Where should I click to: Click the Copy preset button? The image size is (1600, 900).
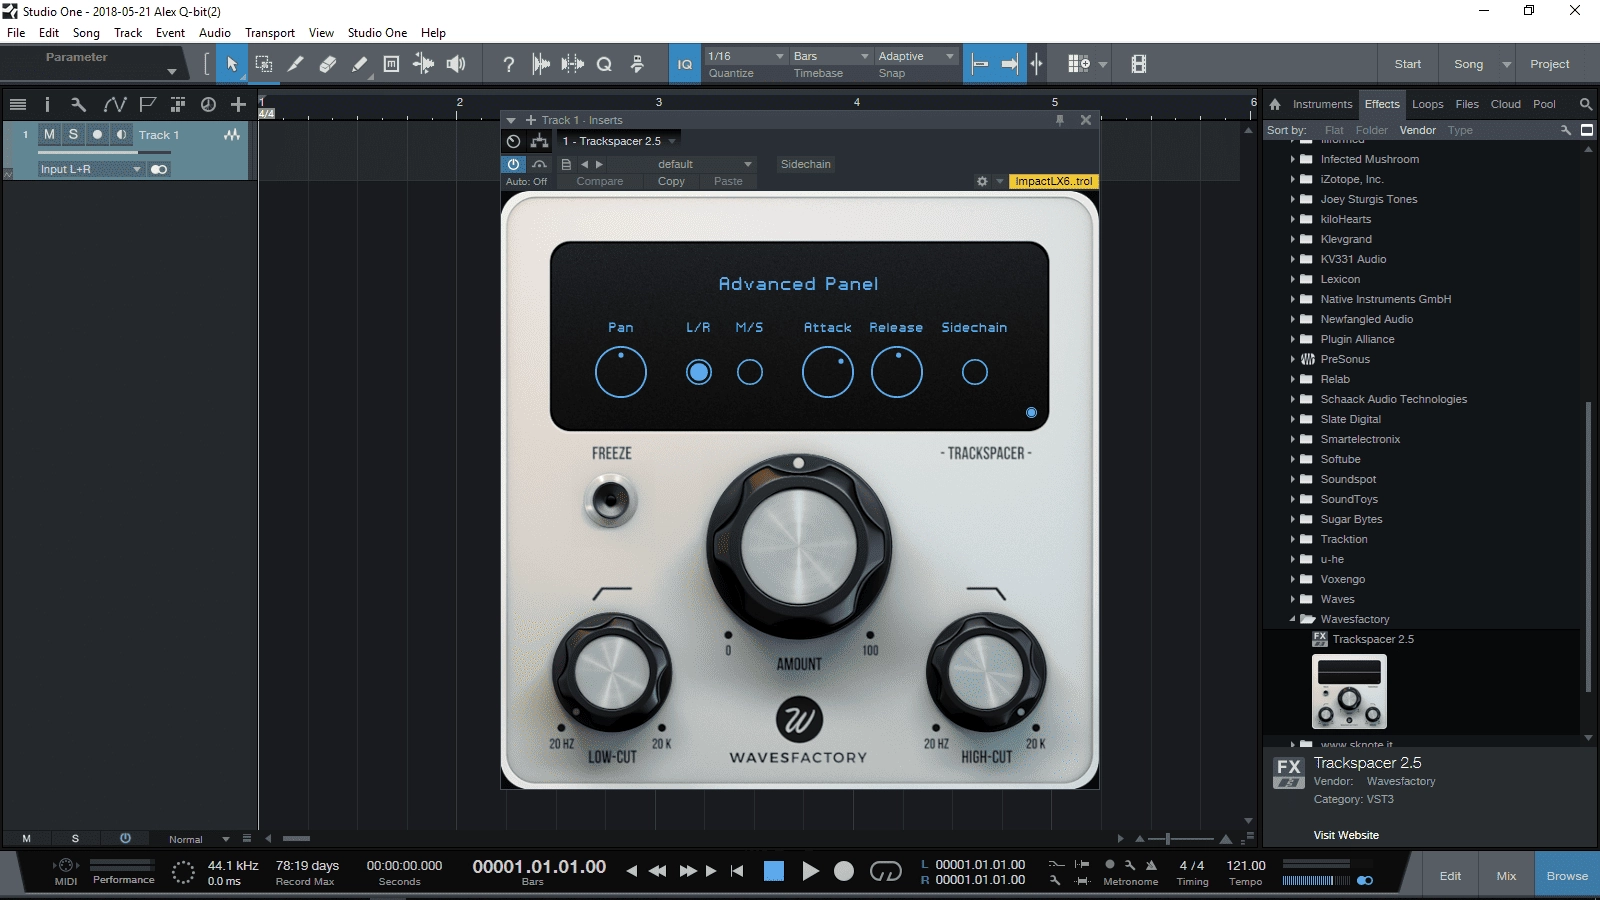pyautogui.click(x=671, y=181)
